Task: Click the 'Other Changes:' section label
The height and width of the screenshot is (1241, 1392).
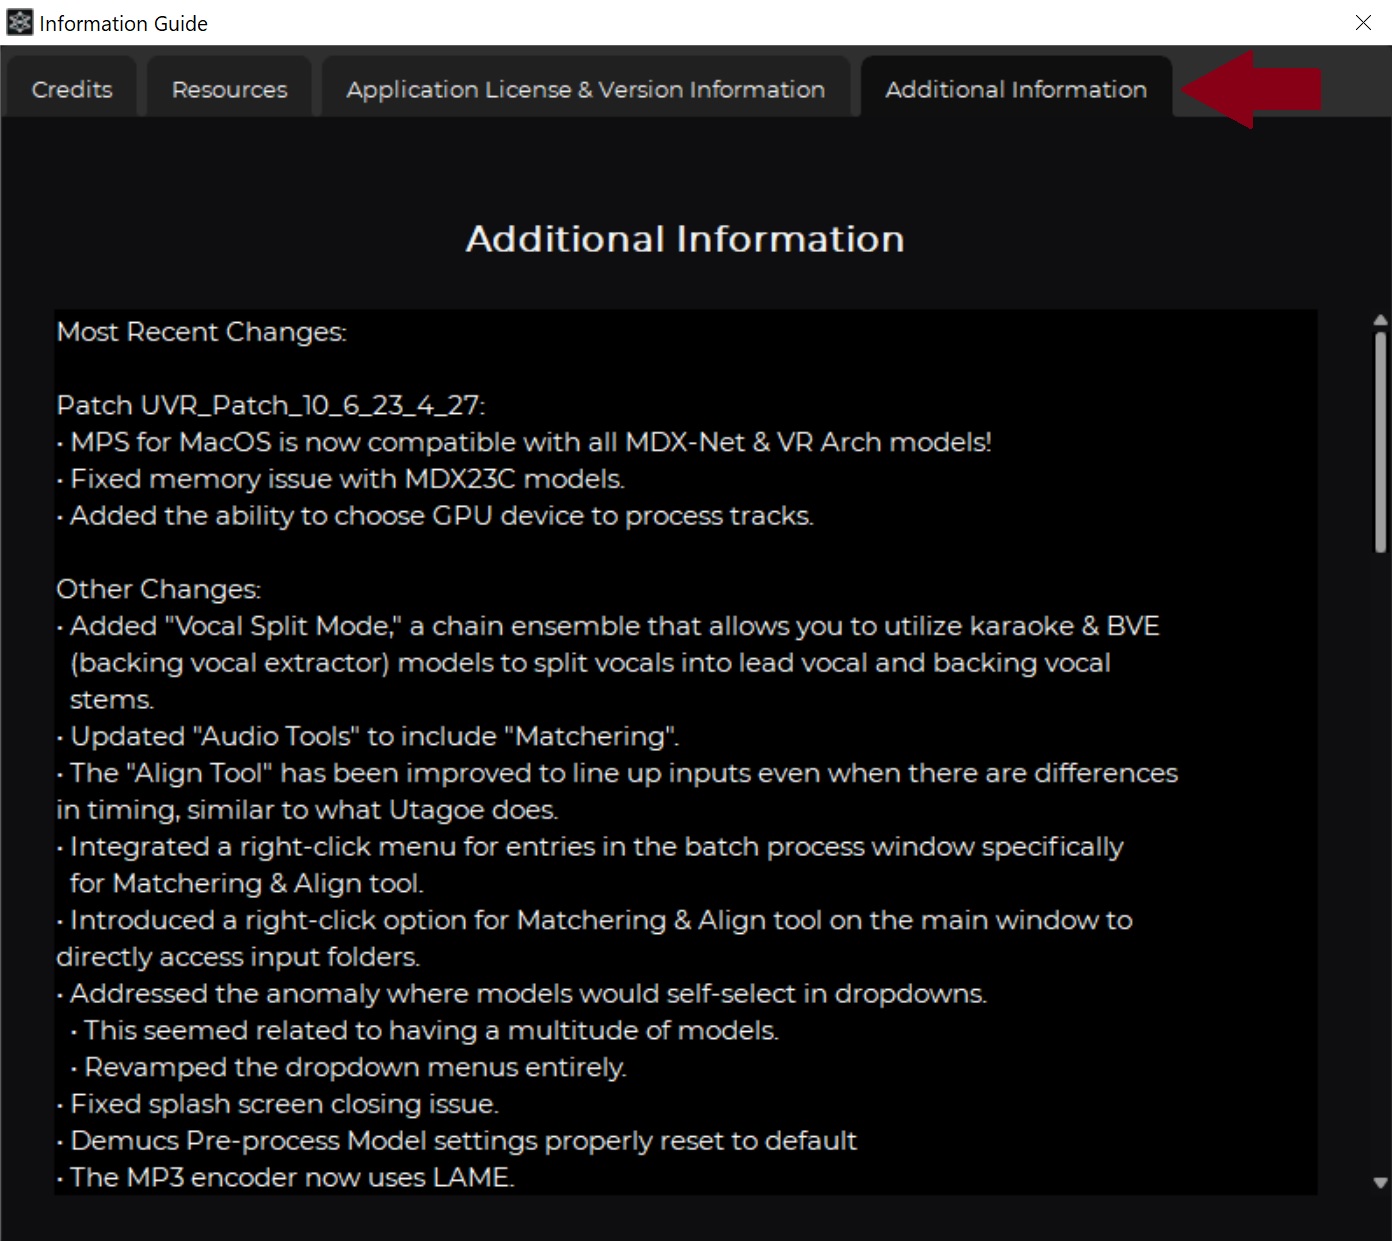Action: click(156, 589)
